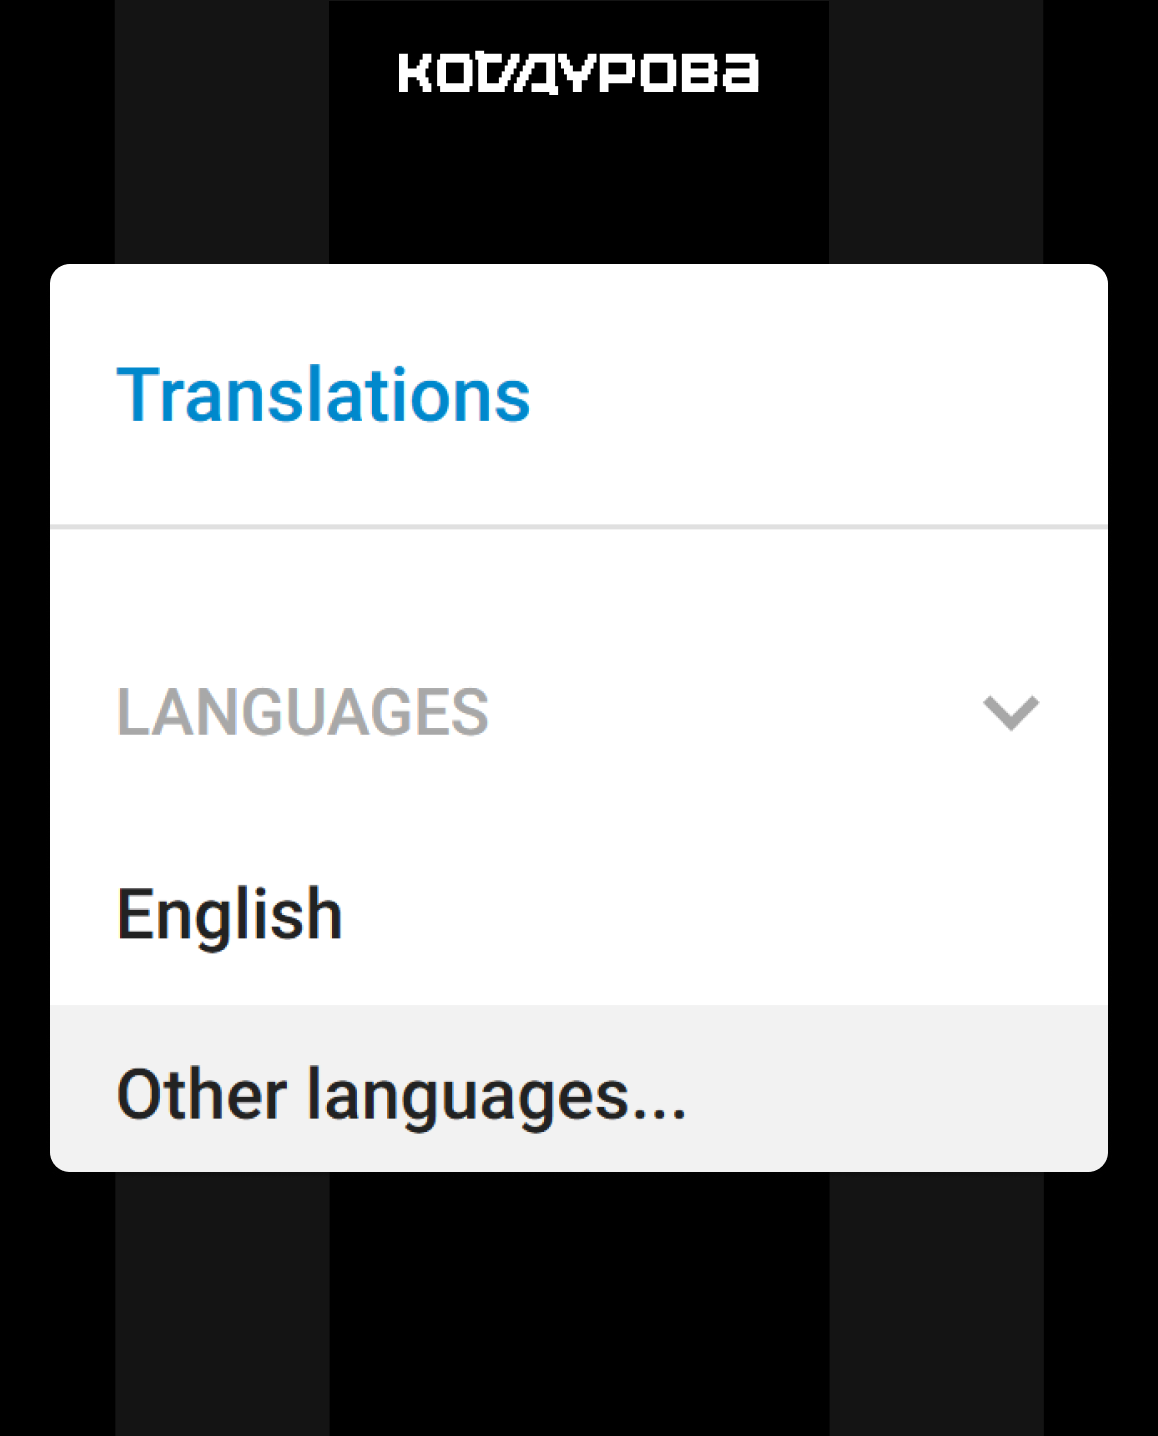Select English language option
This screenshot has height=1436, width=1158.
click(x=579, y=915)
